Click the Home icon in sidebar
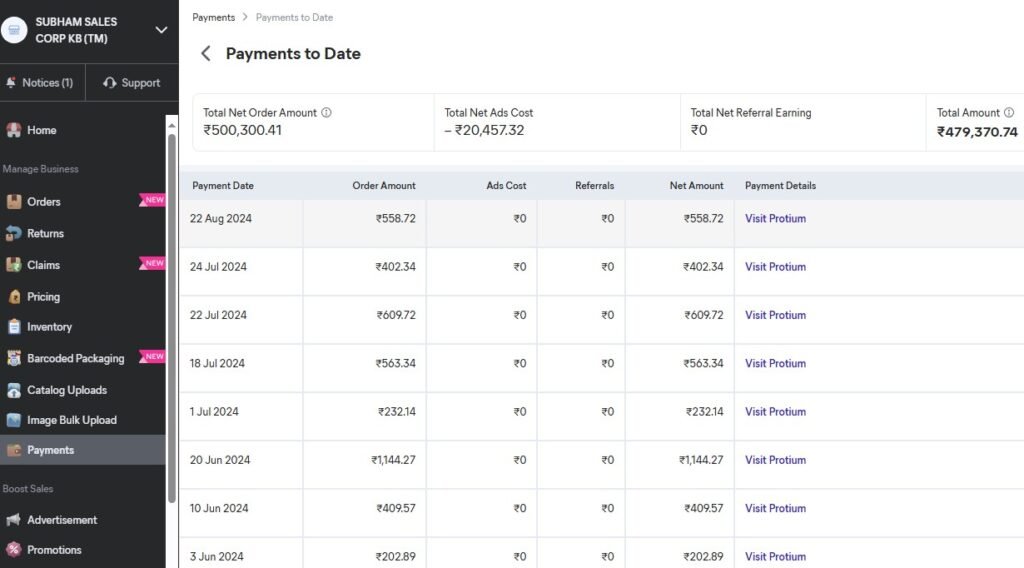Image resolution: width=1024 pixels, height=568 pixels. [x=14, y=130]
